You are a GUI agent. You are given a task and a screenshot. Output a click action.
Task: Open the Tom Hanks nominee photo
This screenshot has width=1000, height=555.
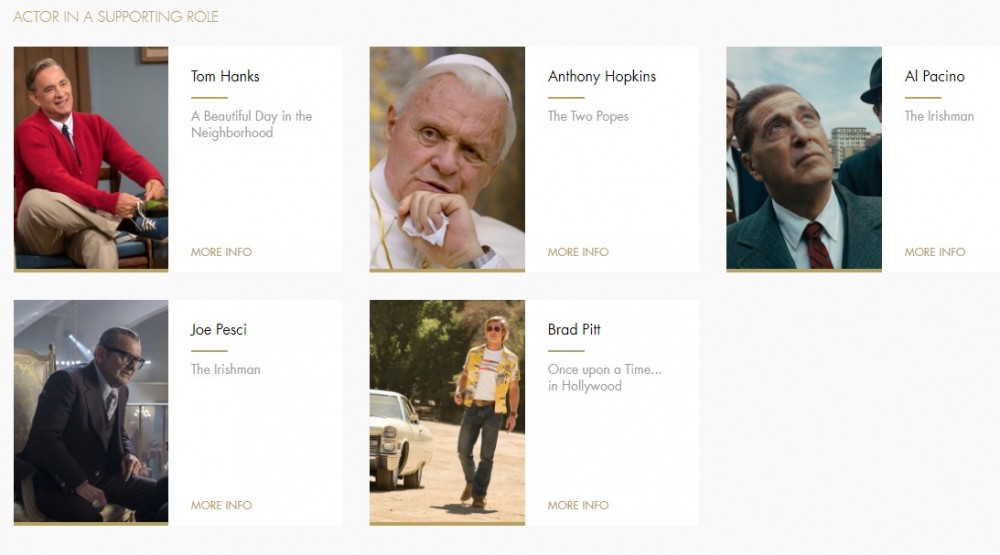point(91,158)
